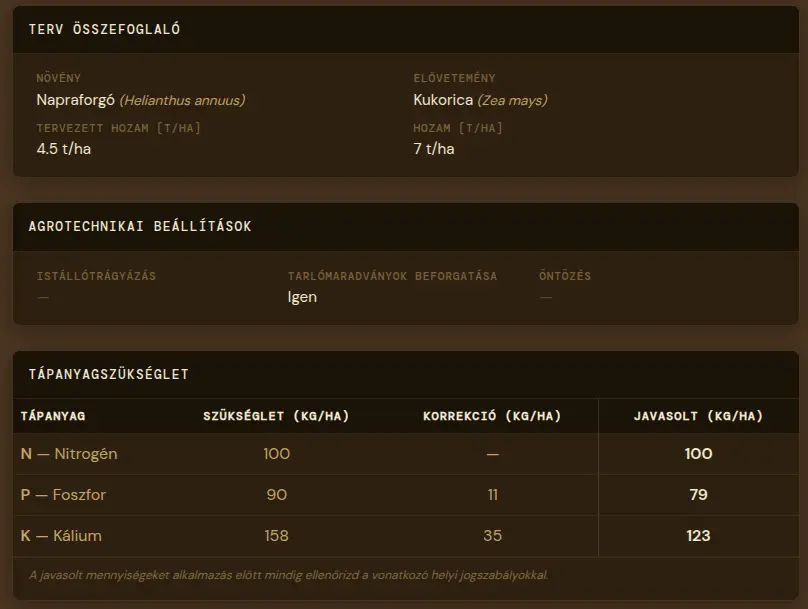Click the footnote about local regulations
808x609 pixels.
[288, 575]
